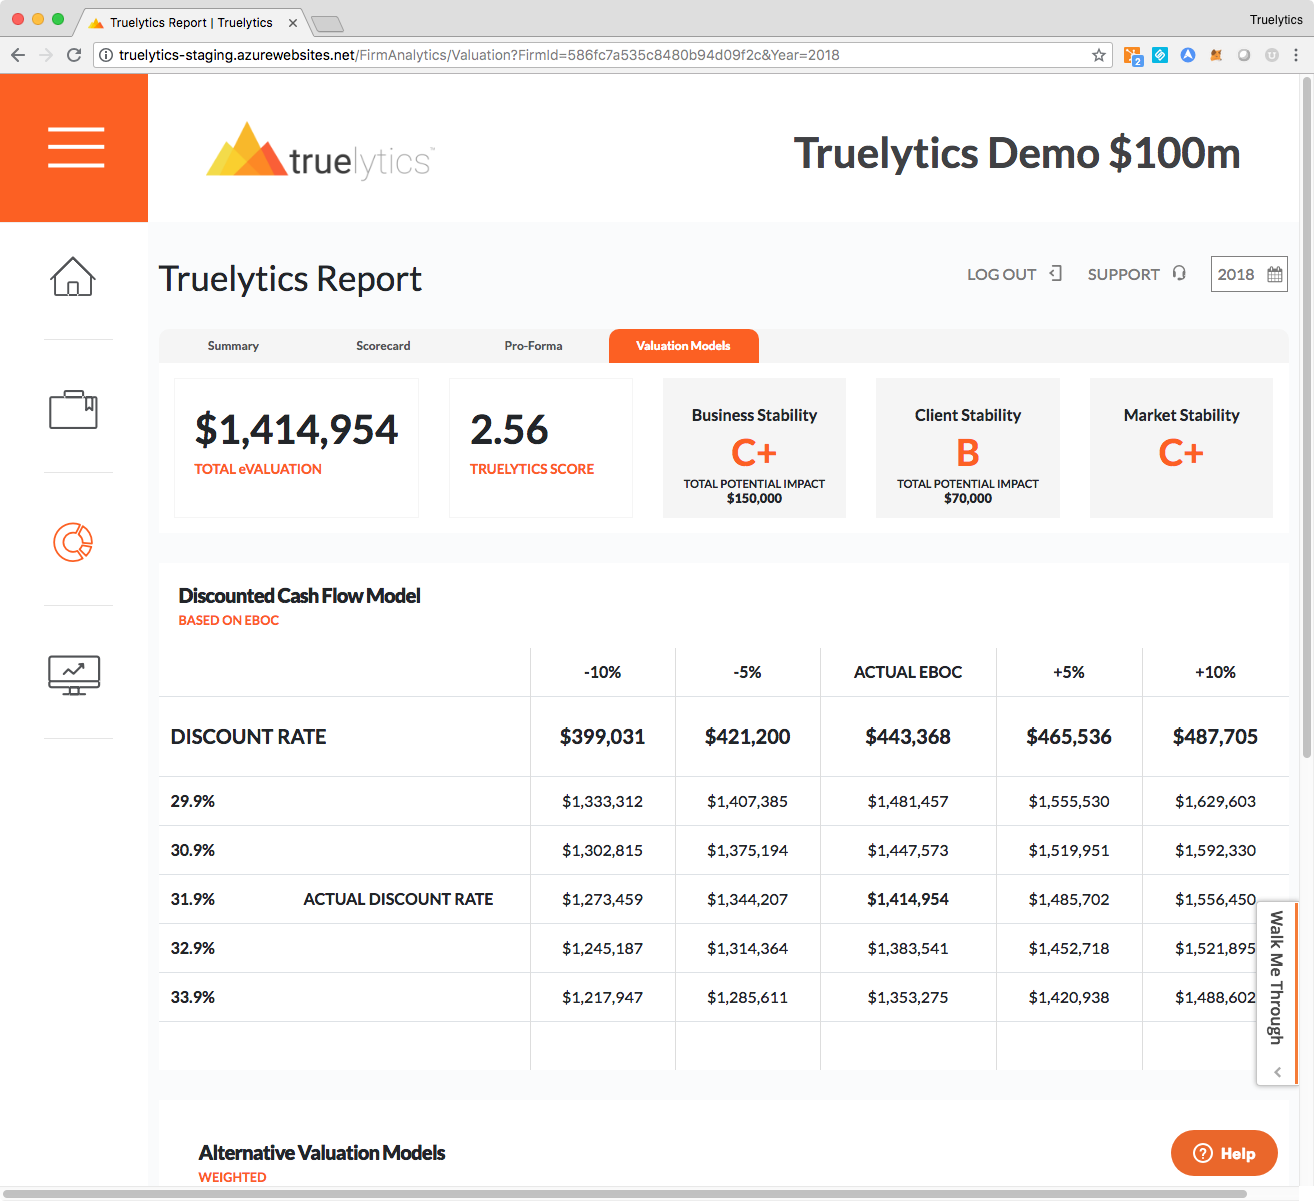Open Chrome three-dot menu
The height and width of the screenshot is (1201, 1314).
pyautogui.click(x=1296, y=55)
